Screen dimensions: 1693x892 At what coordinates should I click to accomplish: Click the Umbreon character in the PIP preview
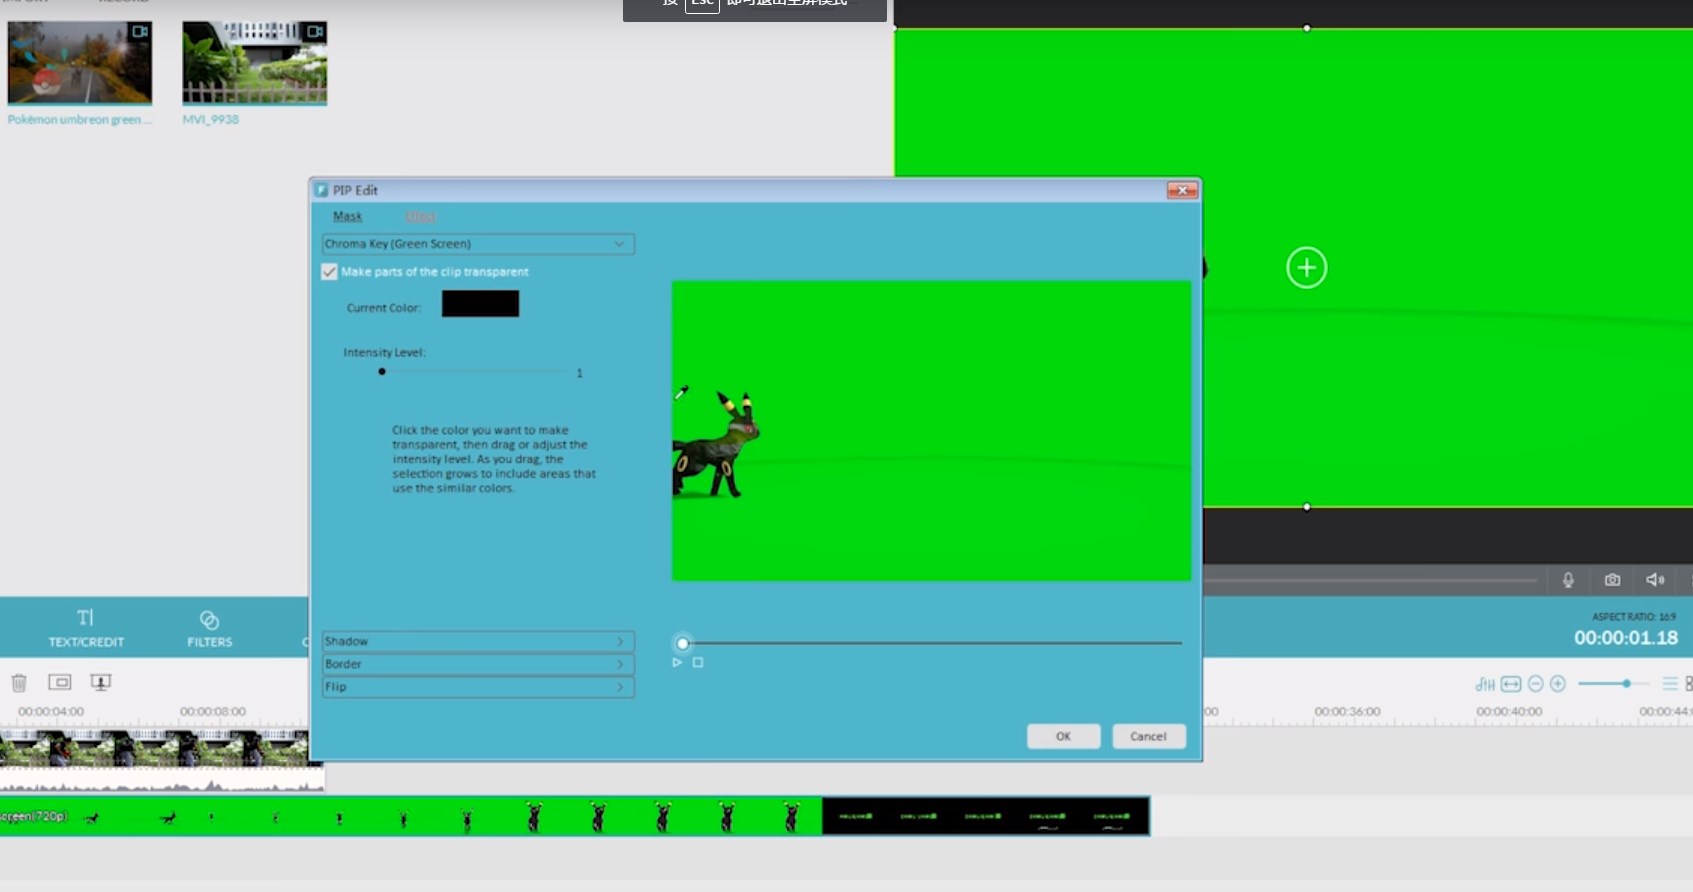coord(715,445)
